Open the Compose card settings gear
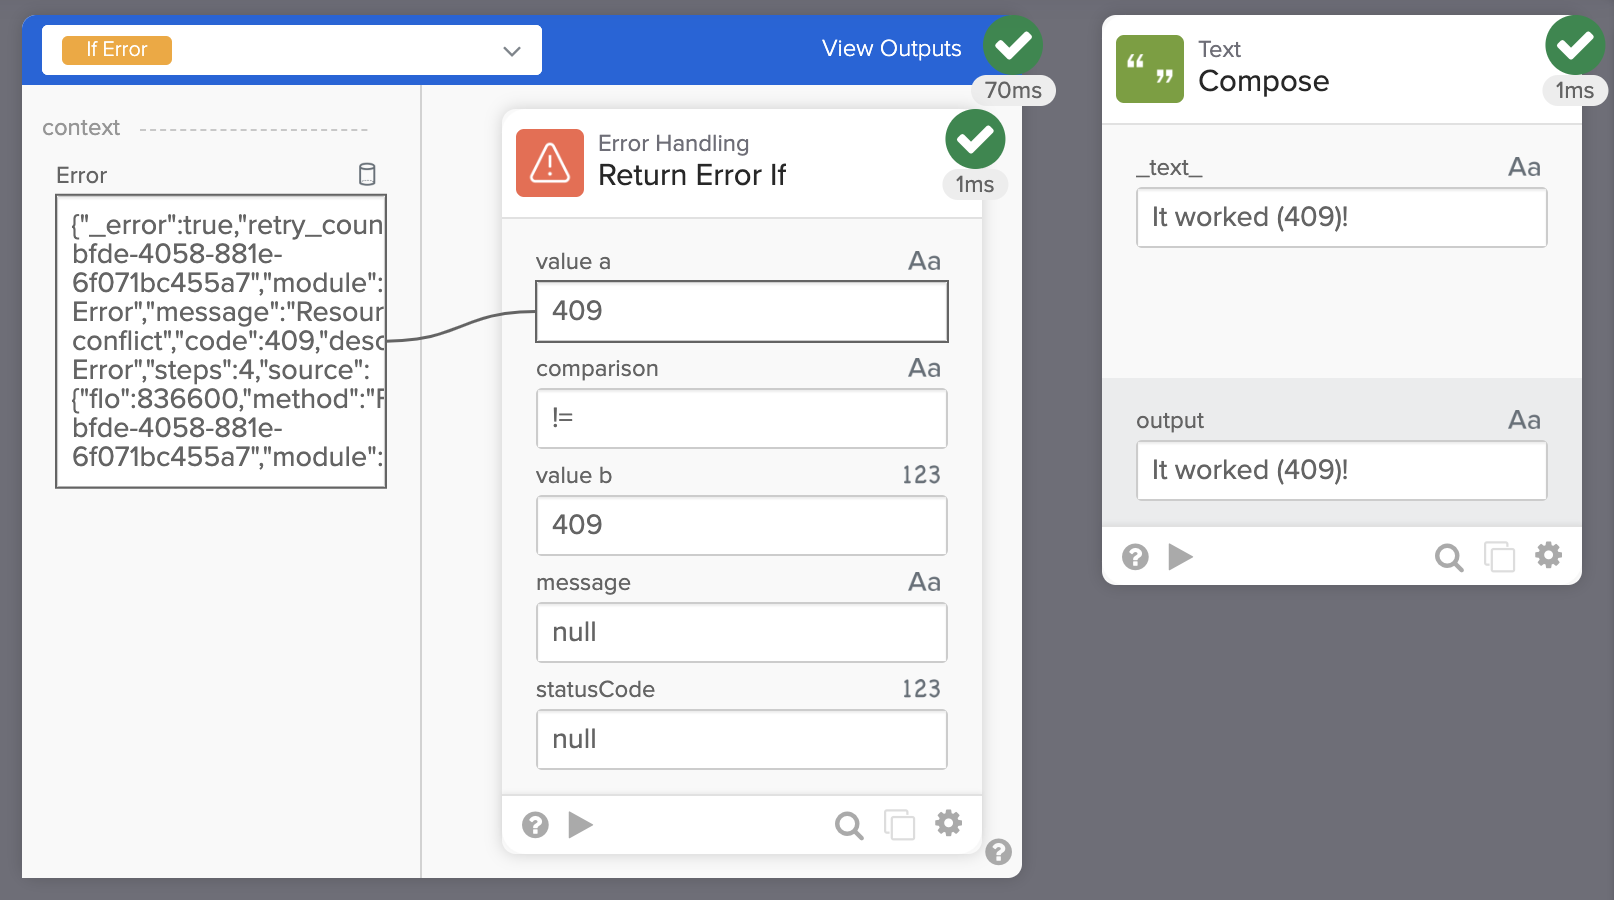Viewport: 1614px width, 900px height. 1548,555
